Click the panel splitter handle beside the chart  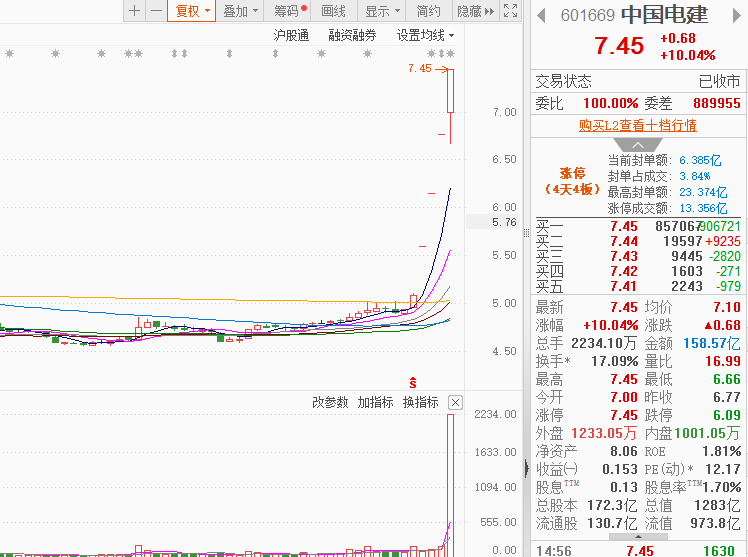(x=526, y=233)
